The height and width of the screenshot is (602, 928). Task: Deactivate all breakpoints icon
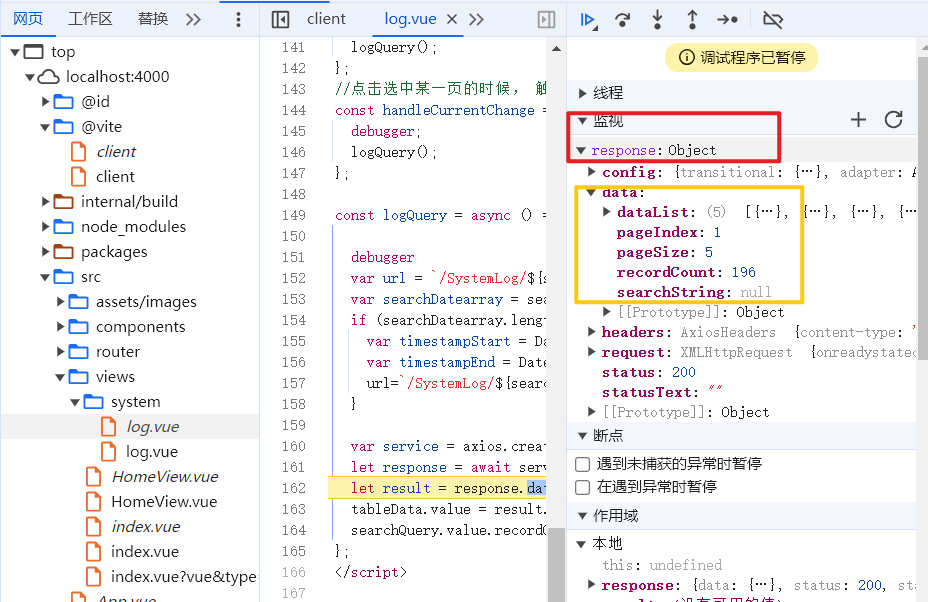pos(773,20)
